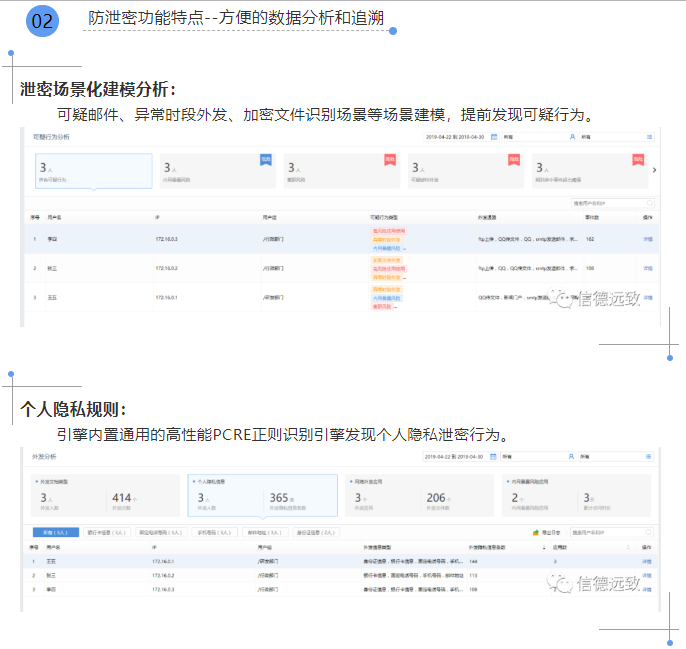Switch to the 银行卡信息 filter tab

[x=106, y=533]
